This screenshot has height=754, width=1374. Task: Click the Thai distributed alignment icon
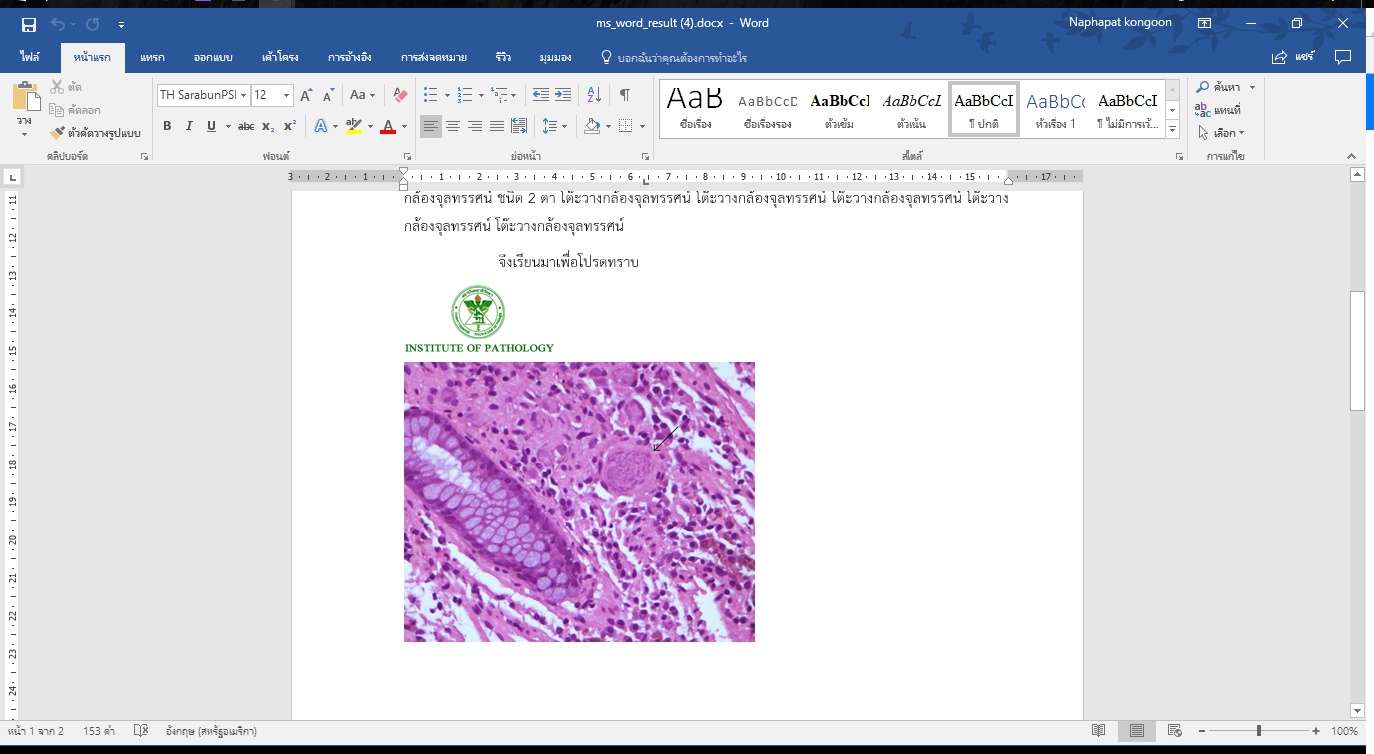(x=519, y=126)
